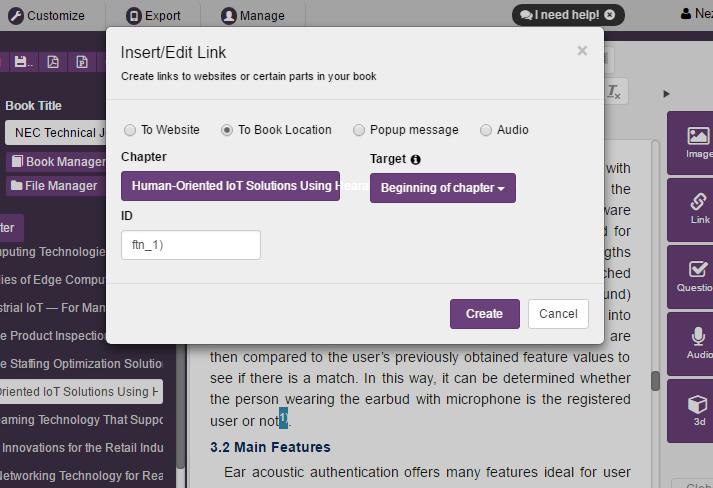Viewport: 713px width, 488px height.
Task: Expand the right panel arrow
Action: point(667,94)
